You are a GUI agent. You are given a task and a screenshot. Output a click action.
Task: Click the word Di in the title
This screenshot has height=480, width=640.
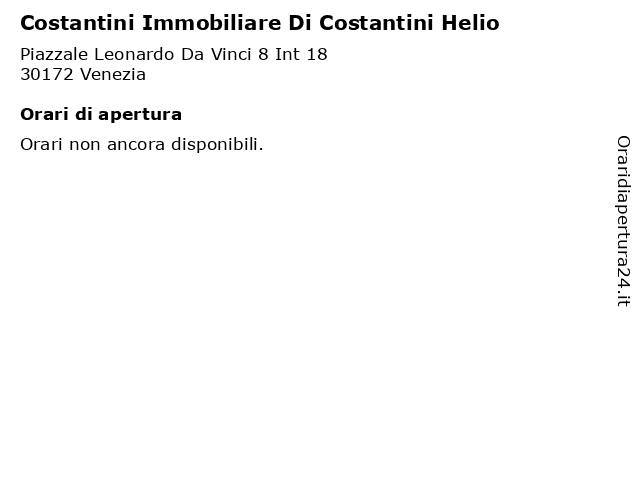pyautogui.click(x=300, y=23)
